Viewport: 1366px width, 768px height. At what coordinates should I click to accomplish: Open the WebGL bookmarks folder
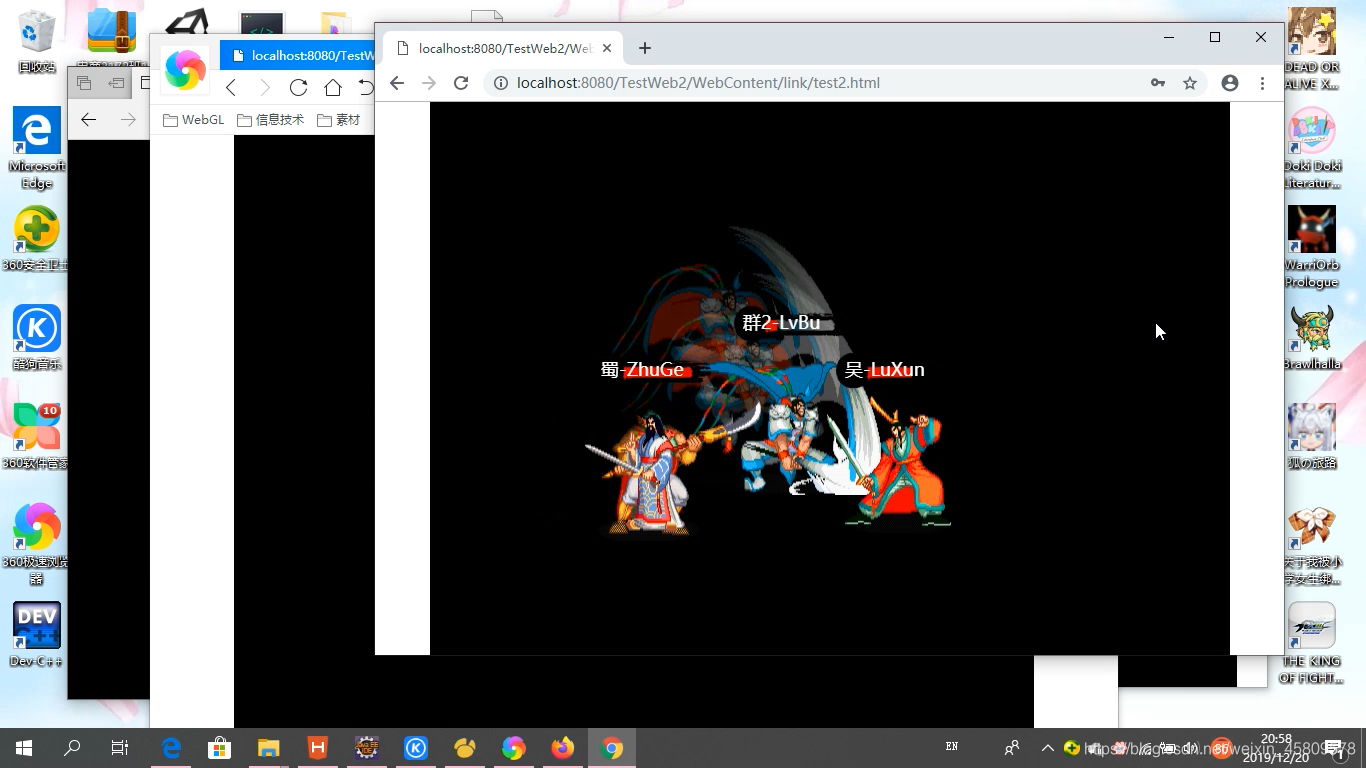(x=194, y=120)
